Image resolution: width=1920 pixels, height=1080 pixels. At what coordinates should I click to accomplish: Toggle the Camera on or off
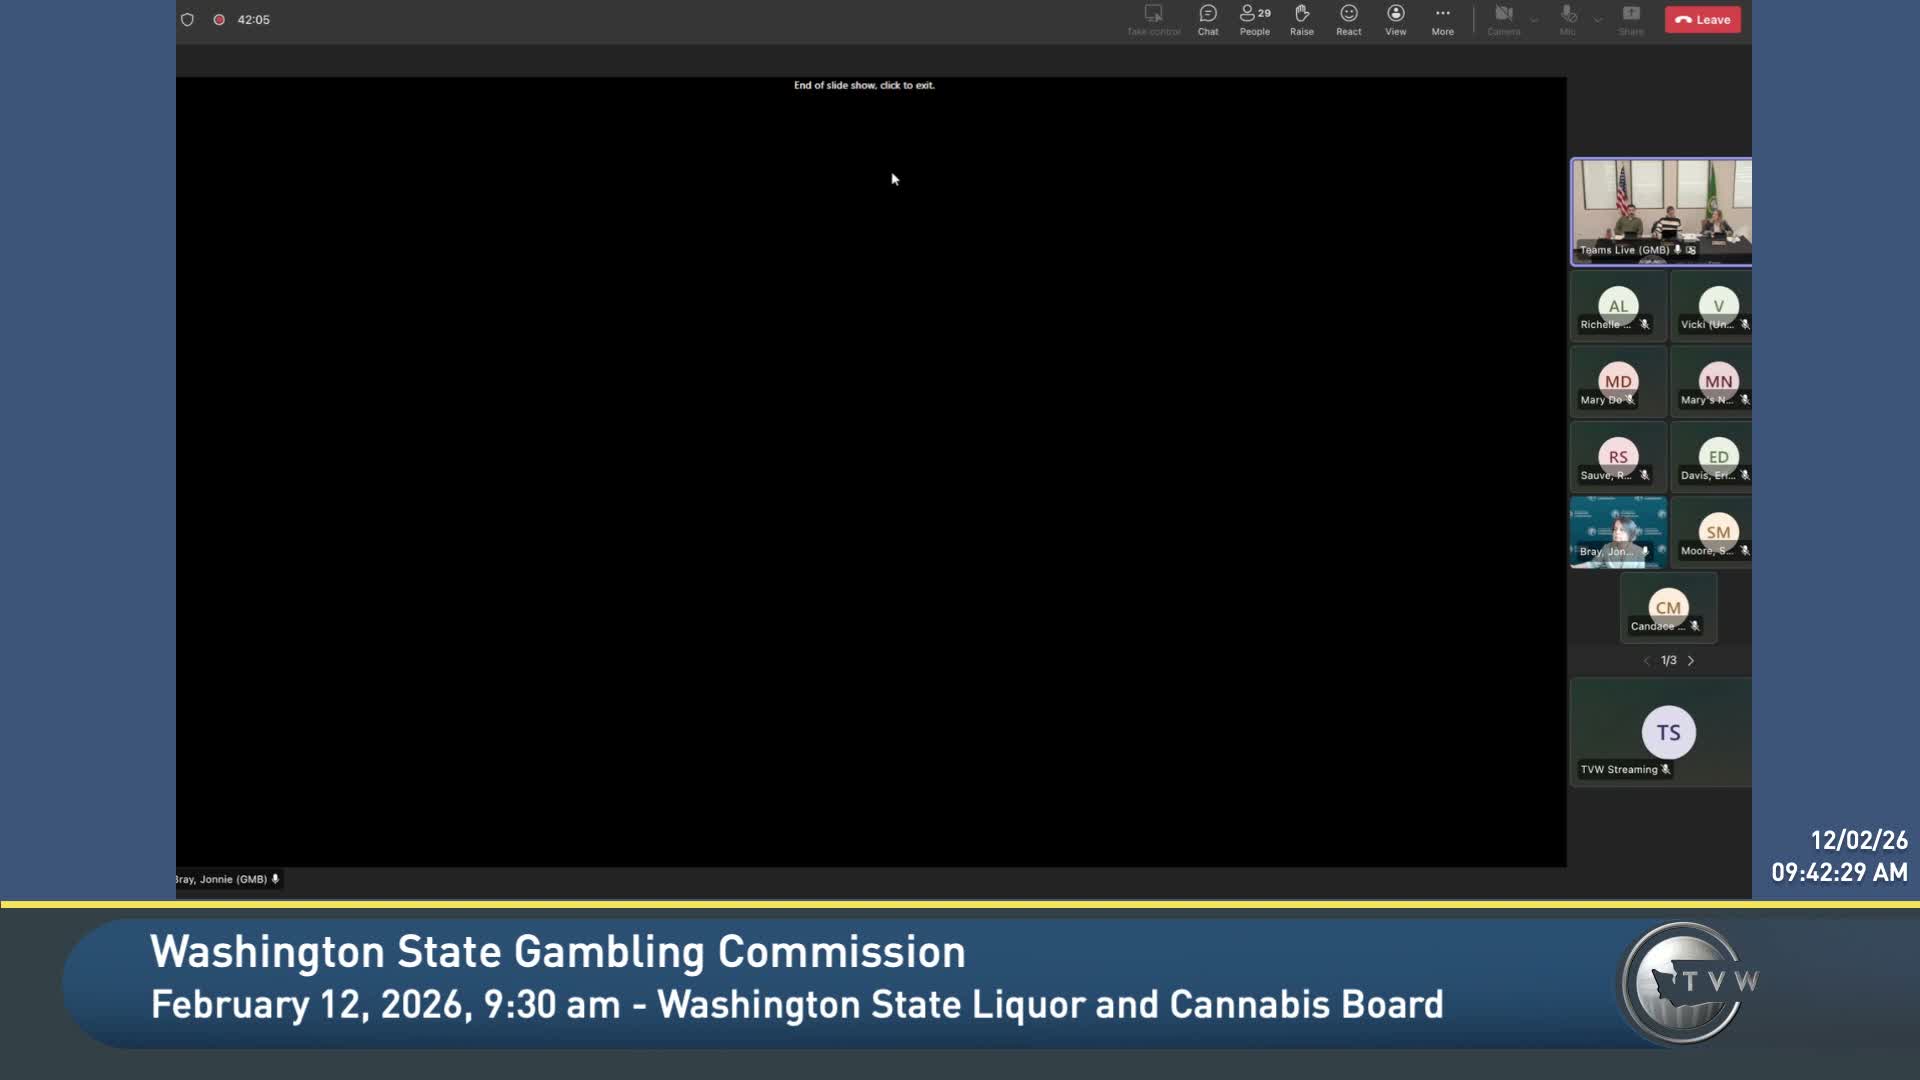point(1504,19)
